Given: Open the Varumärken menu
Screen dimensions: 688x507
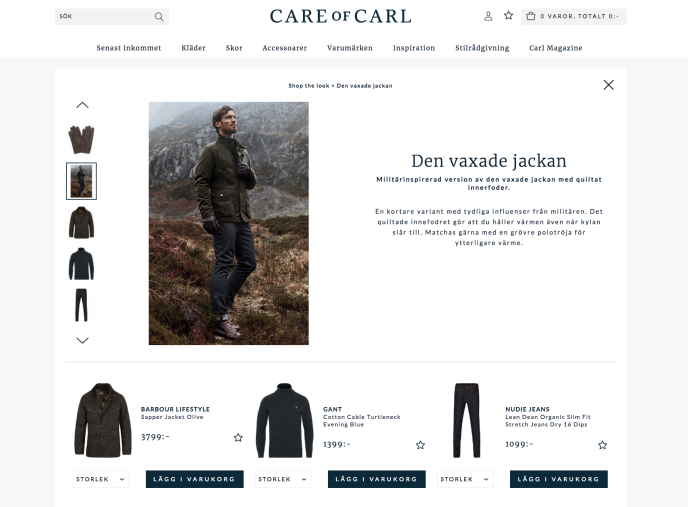Looking at the screenshot, I should (350, 48).
